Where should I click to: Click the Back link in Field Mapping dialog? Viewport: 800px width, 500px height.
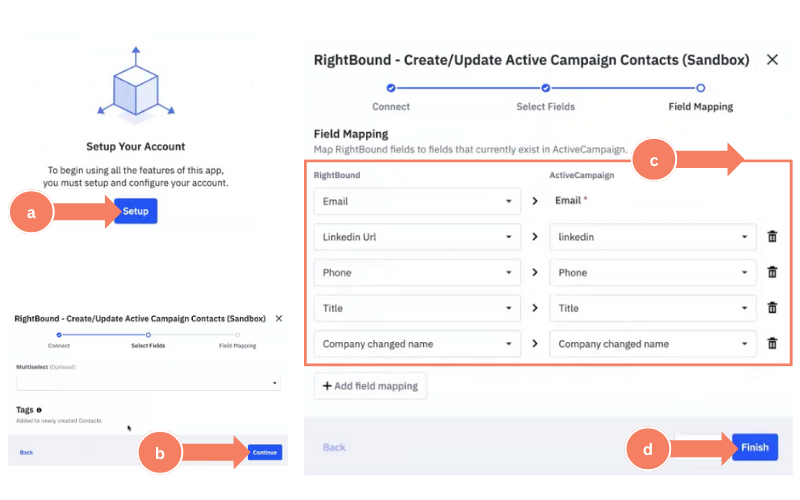334,447
